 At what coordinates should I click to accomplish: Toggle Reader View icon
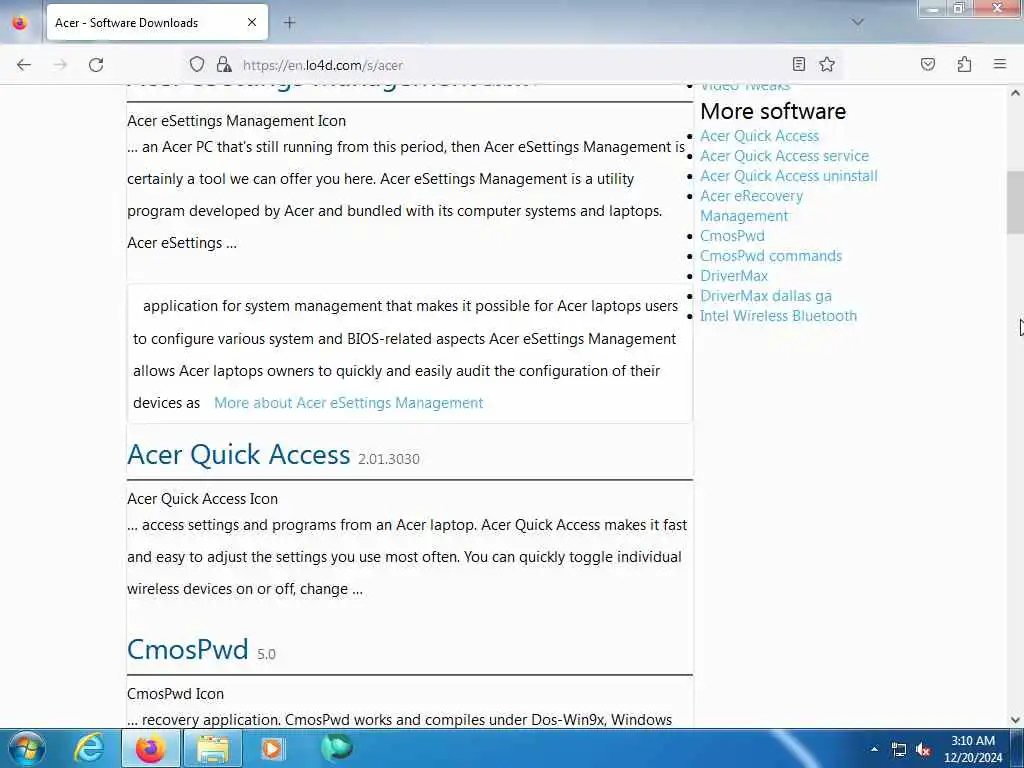[799, 64]
